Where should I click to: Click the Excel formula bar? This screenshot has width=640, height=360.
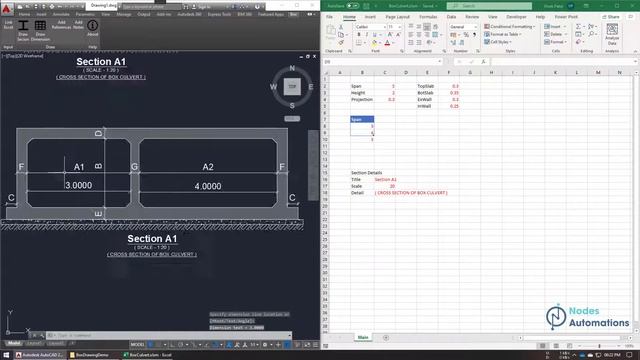pyautogui.click(x=563, y=62)
